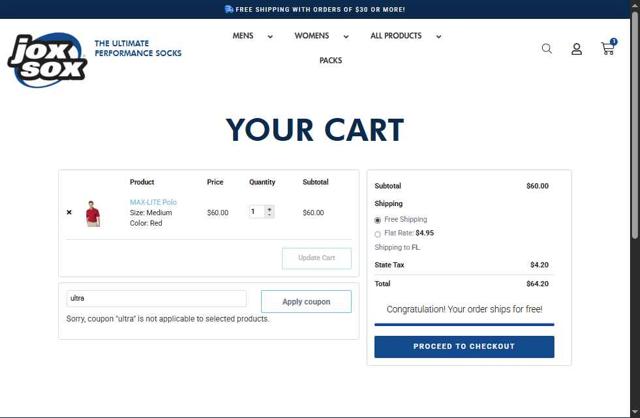Screen dimensions: 640x418
Task: Remove MAX-LITE Polo with the X icon
Action: [x=69, y=212]
